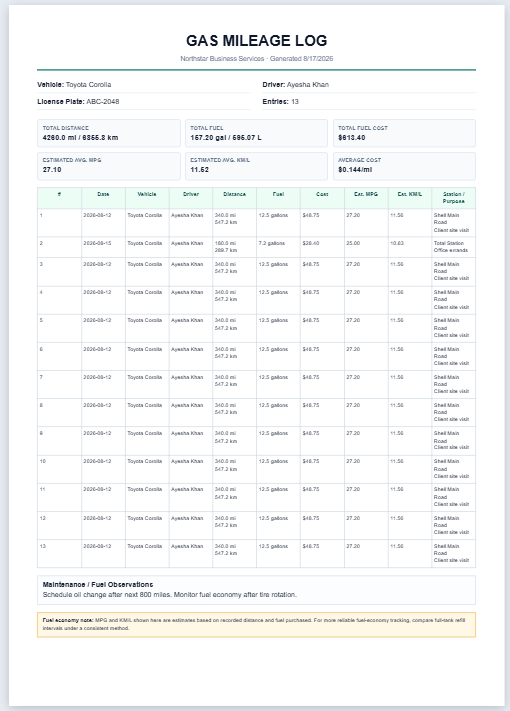This screenshot has width=510, height=711.
Task: Select the Estimated Avg. KM/L card
Action: [256, 166]
